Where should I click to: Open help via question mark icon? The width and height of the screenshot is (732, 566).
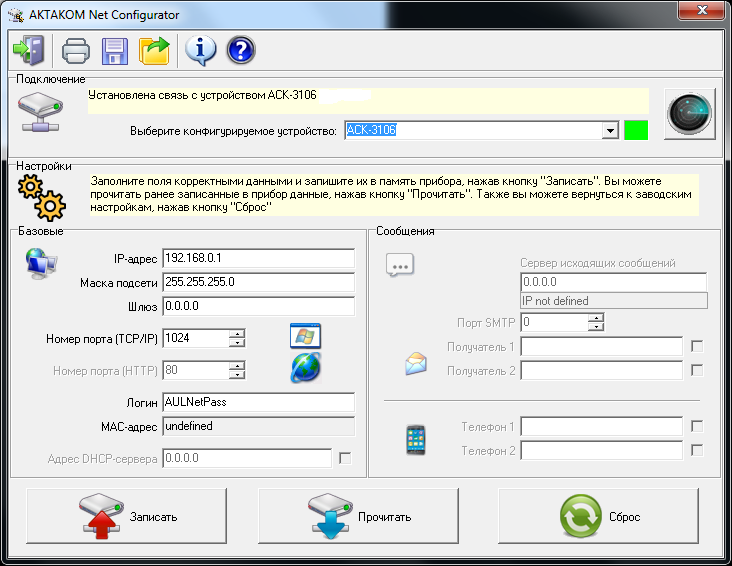241,49
